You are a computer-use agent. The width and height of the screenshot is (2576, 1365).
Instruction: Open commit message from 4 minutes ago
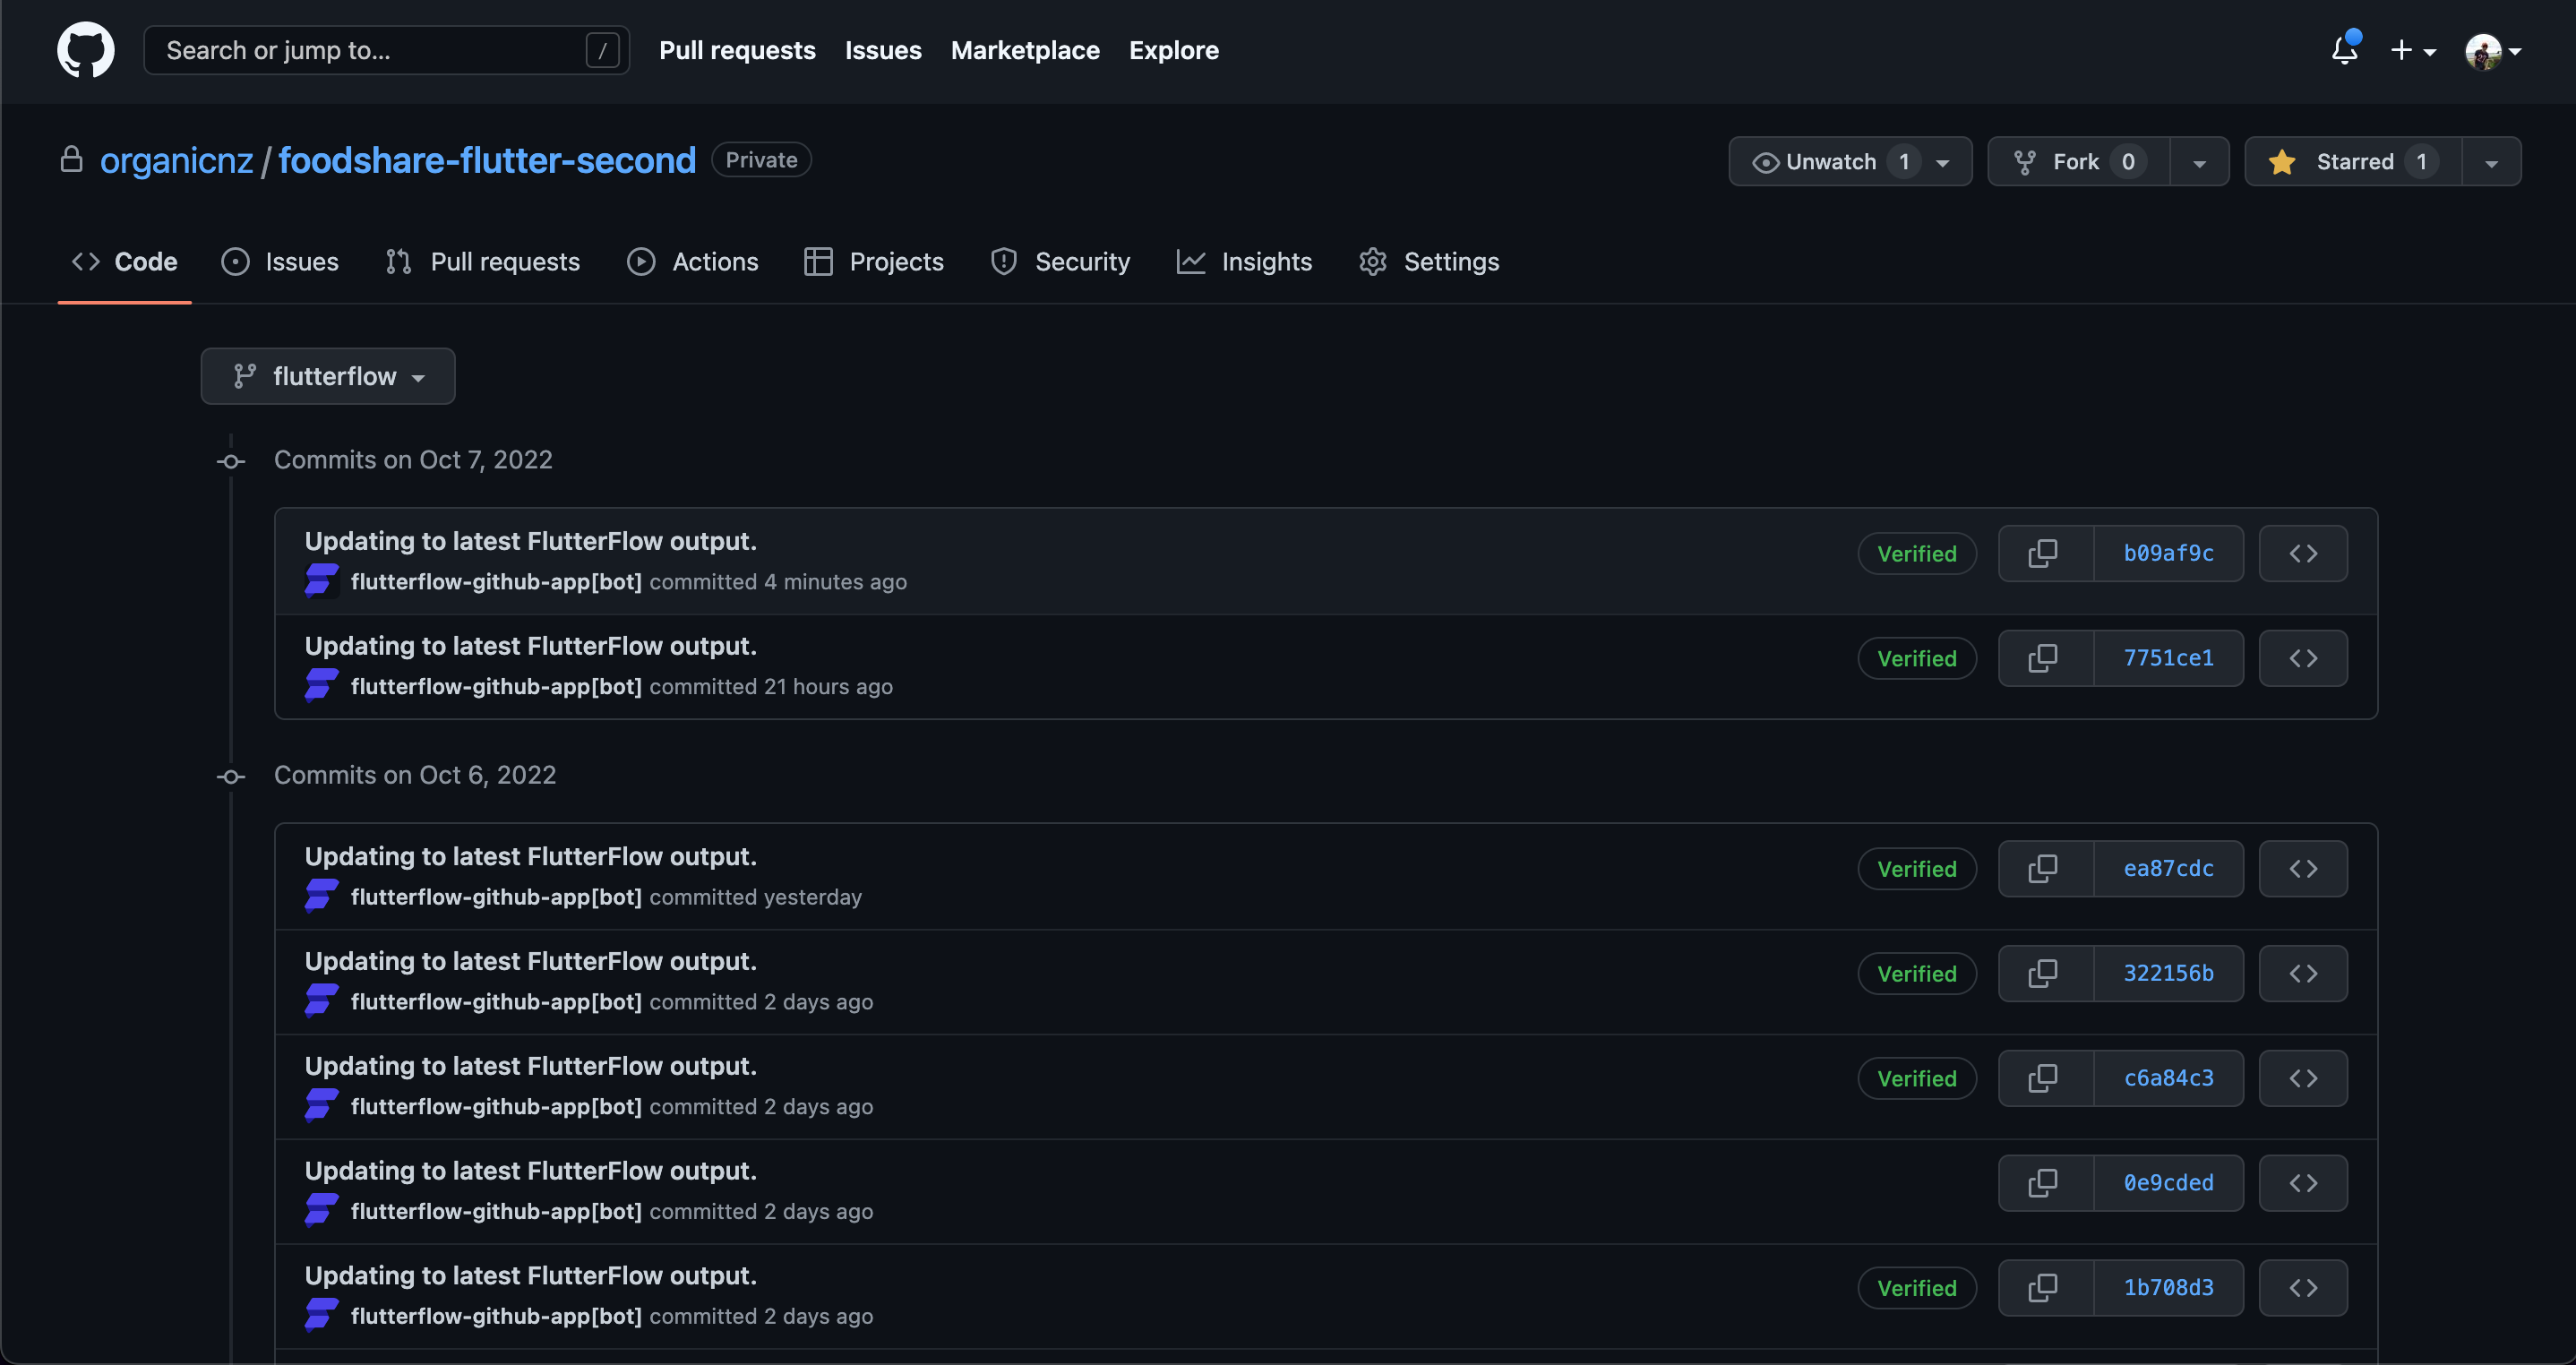point(530,540)
